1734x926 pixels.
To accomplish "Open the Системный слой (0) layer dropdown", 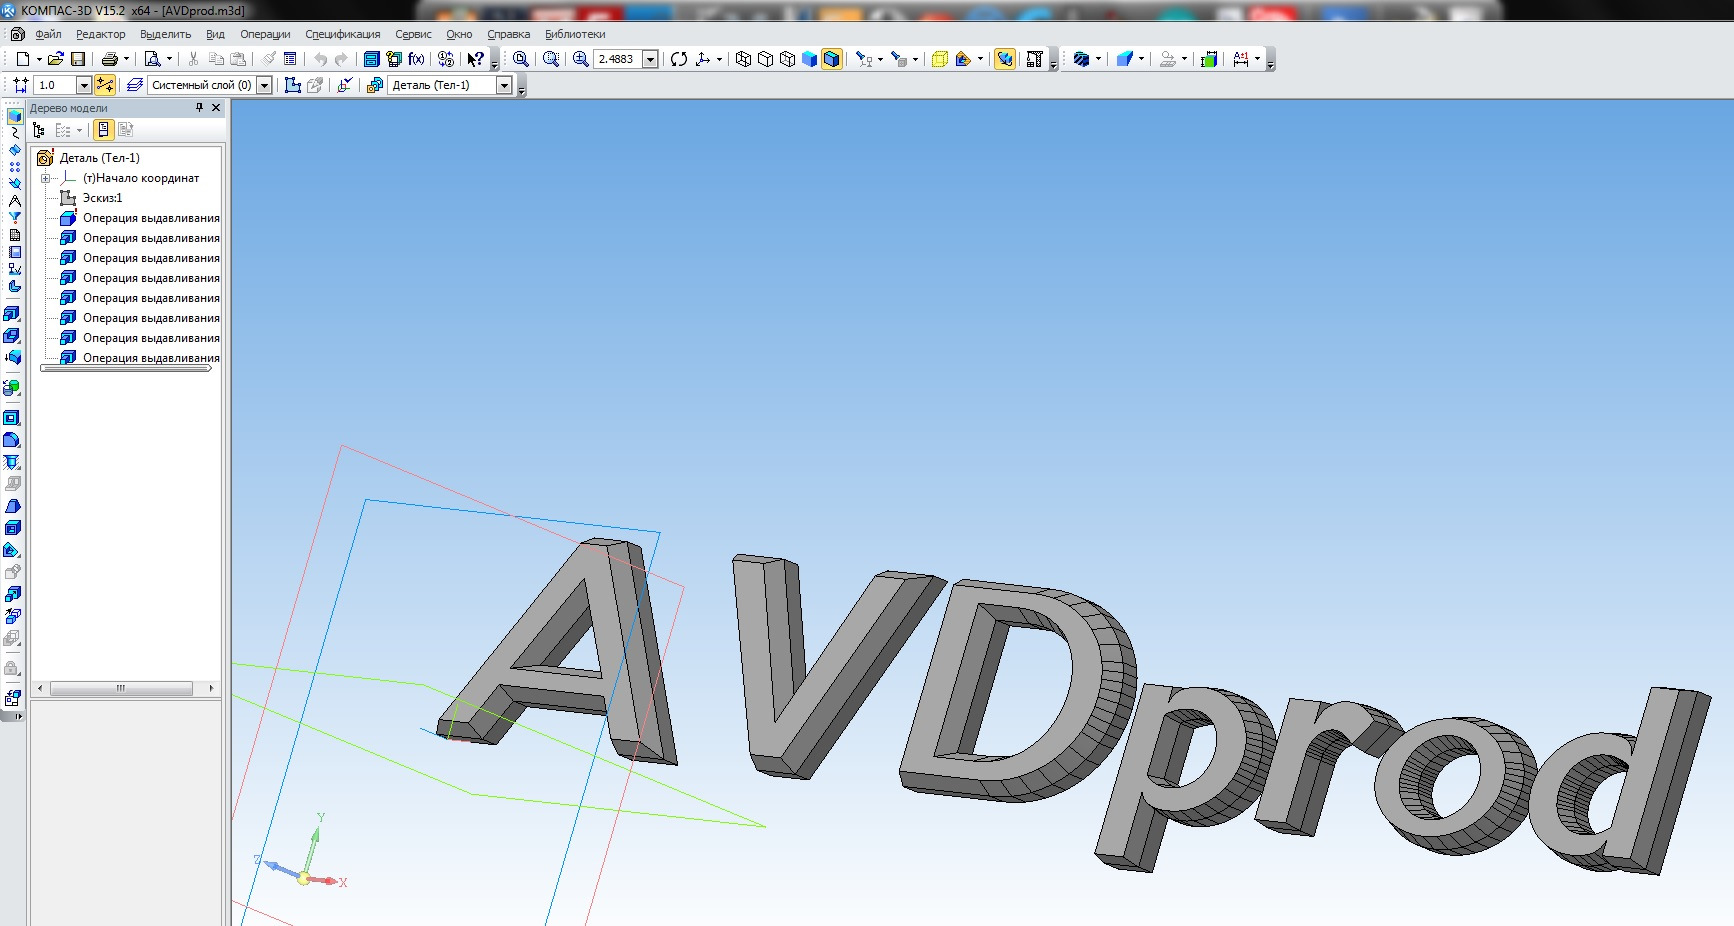I will tap(265, 85).
